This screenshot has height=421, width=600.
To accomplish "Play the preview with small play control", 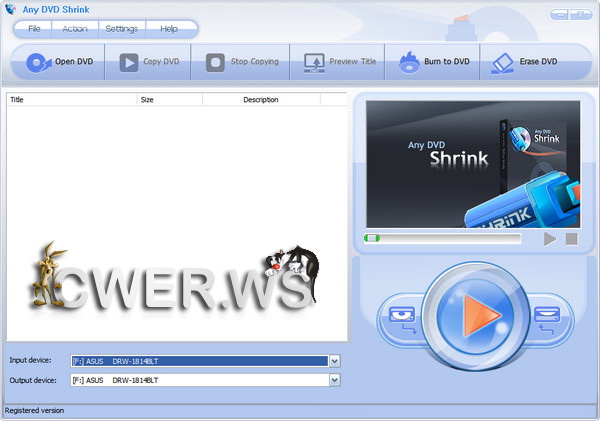I will tap(549, 239).
